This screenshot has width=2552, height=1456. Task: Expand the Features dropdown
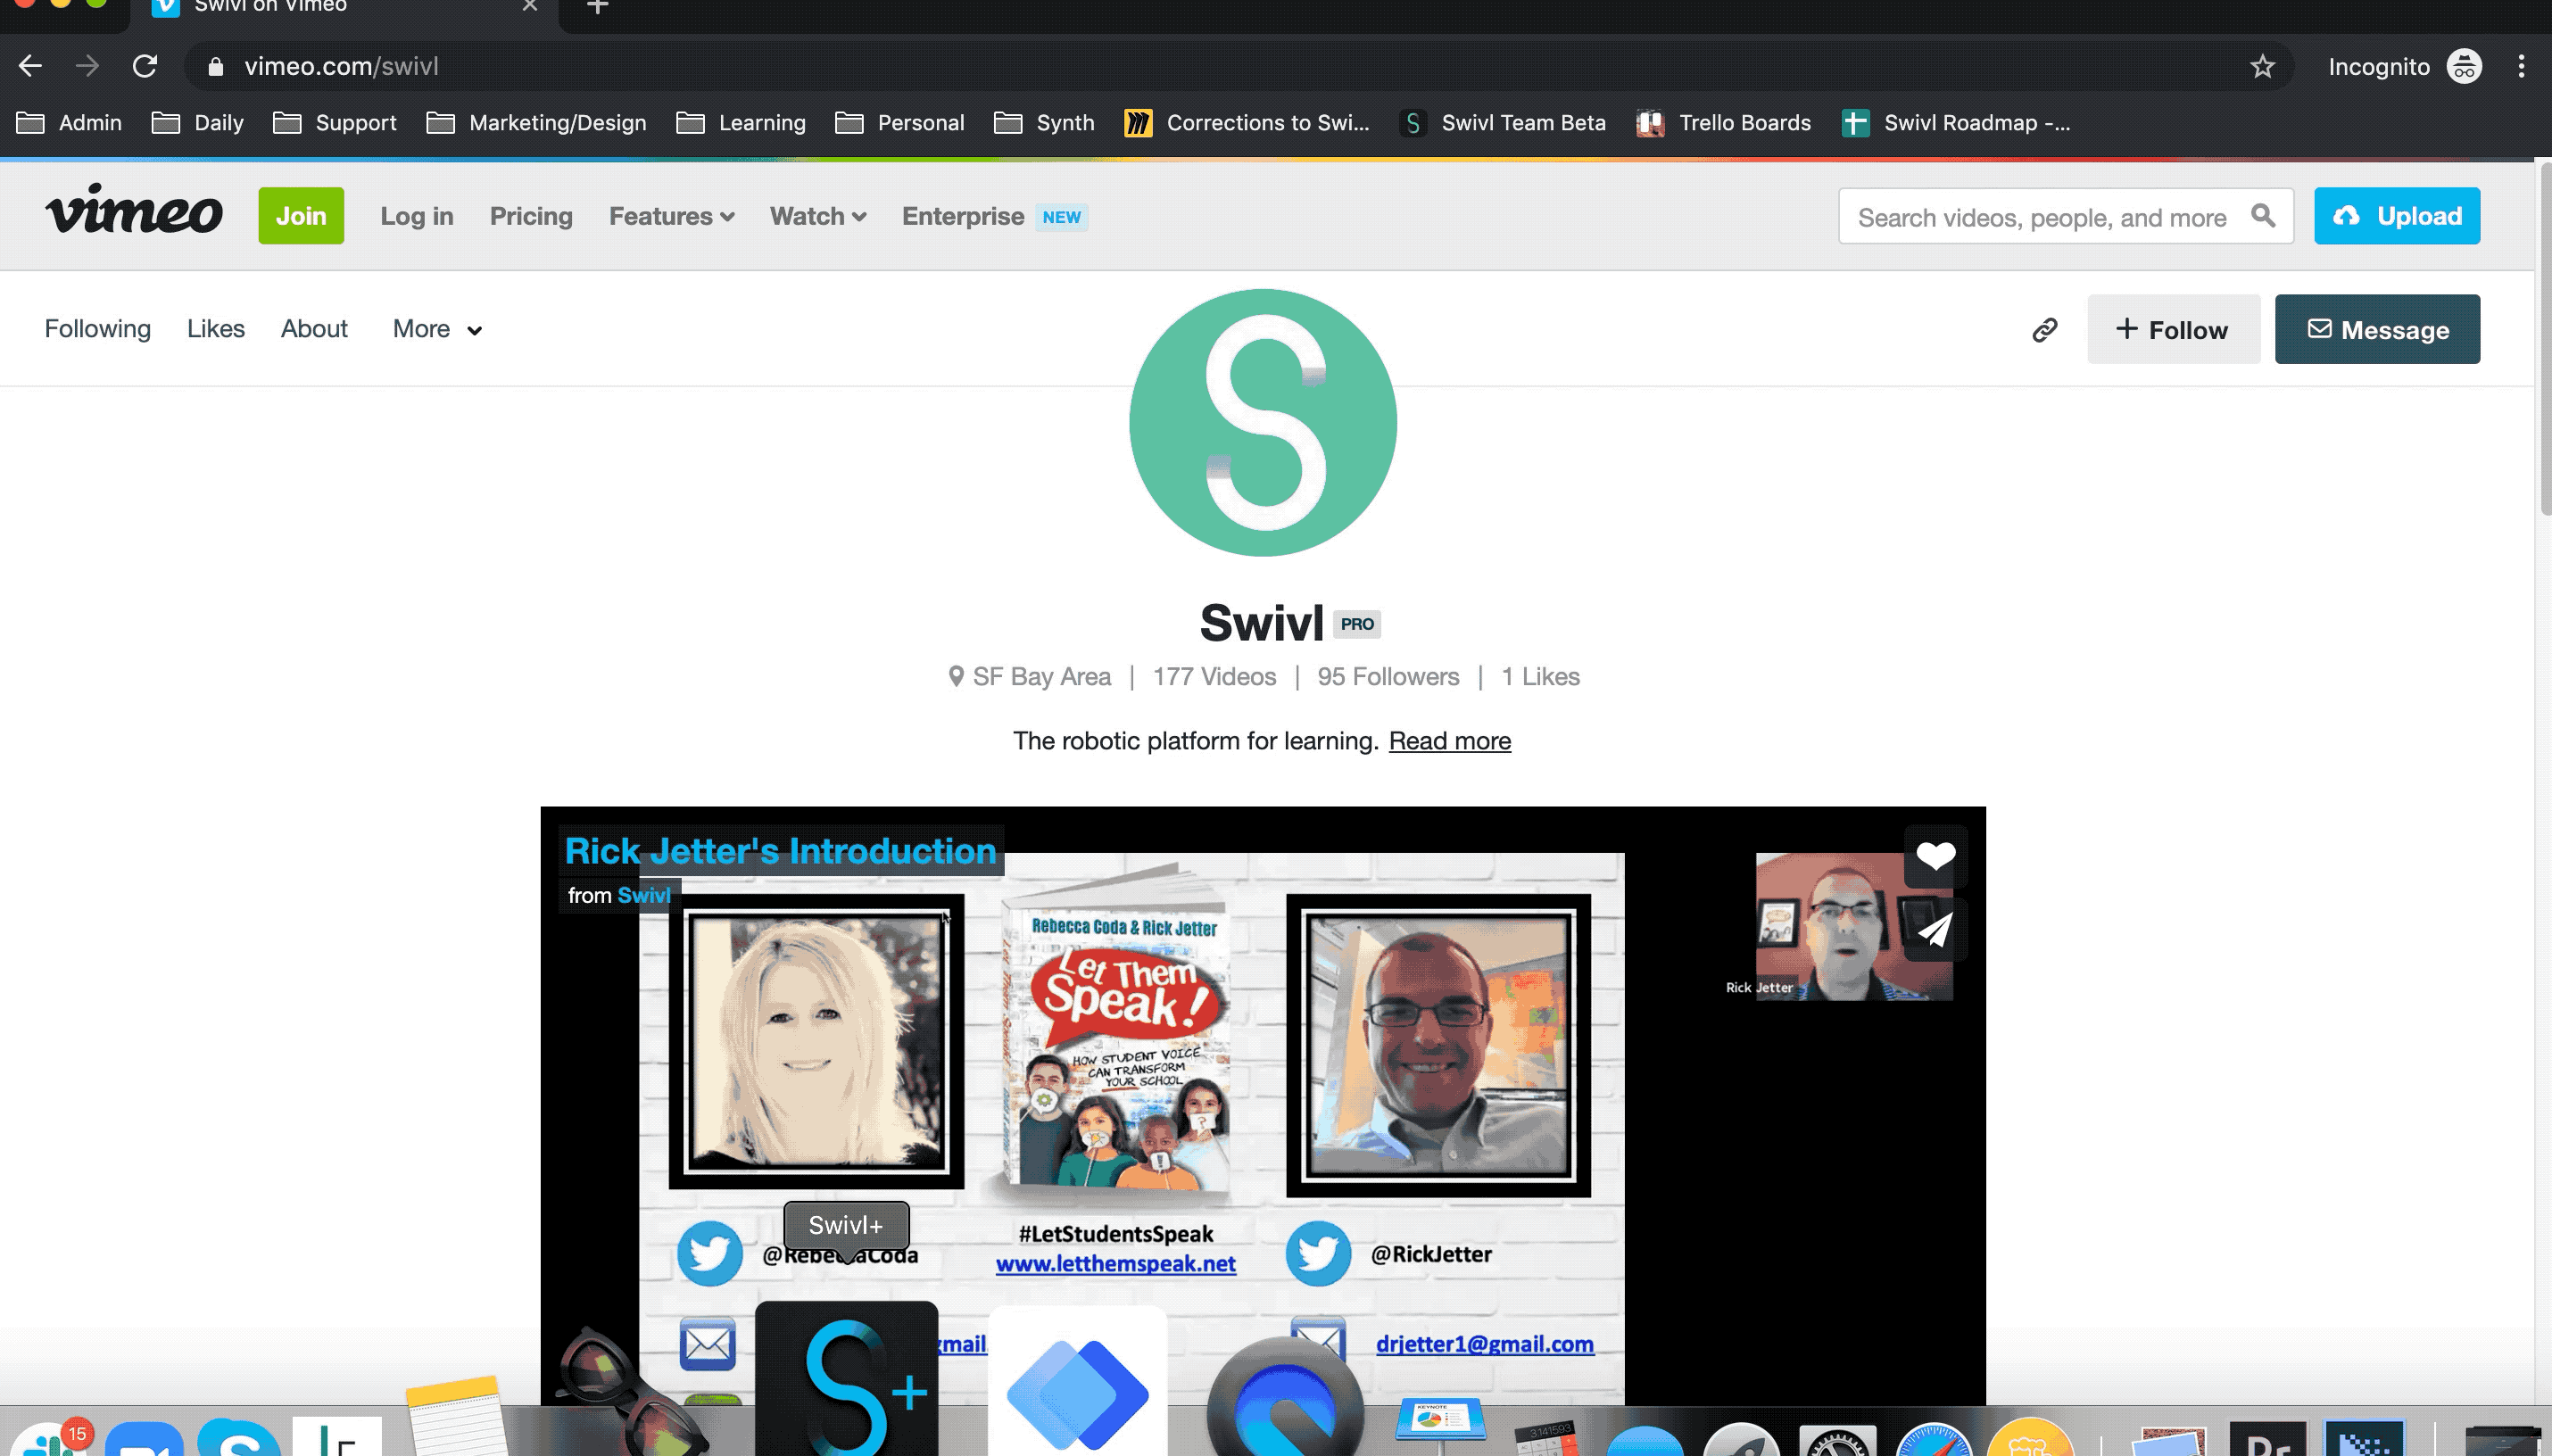click(x=671, y=216)
